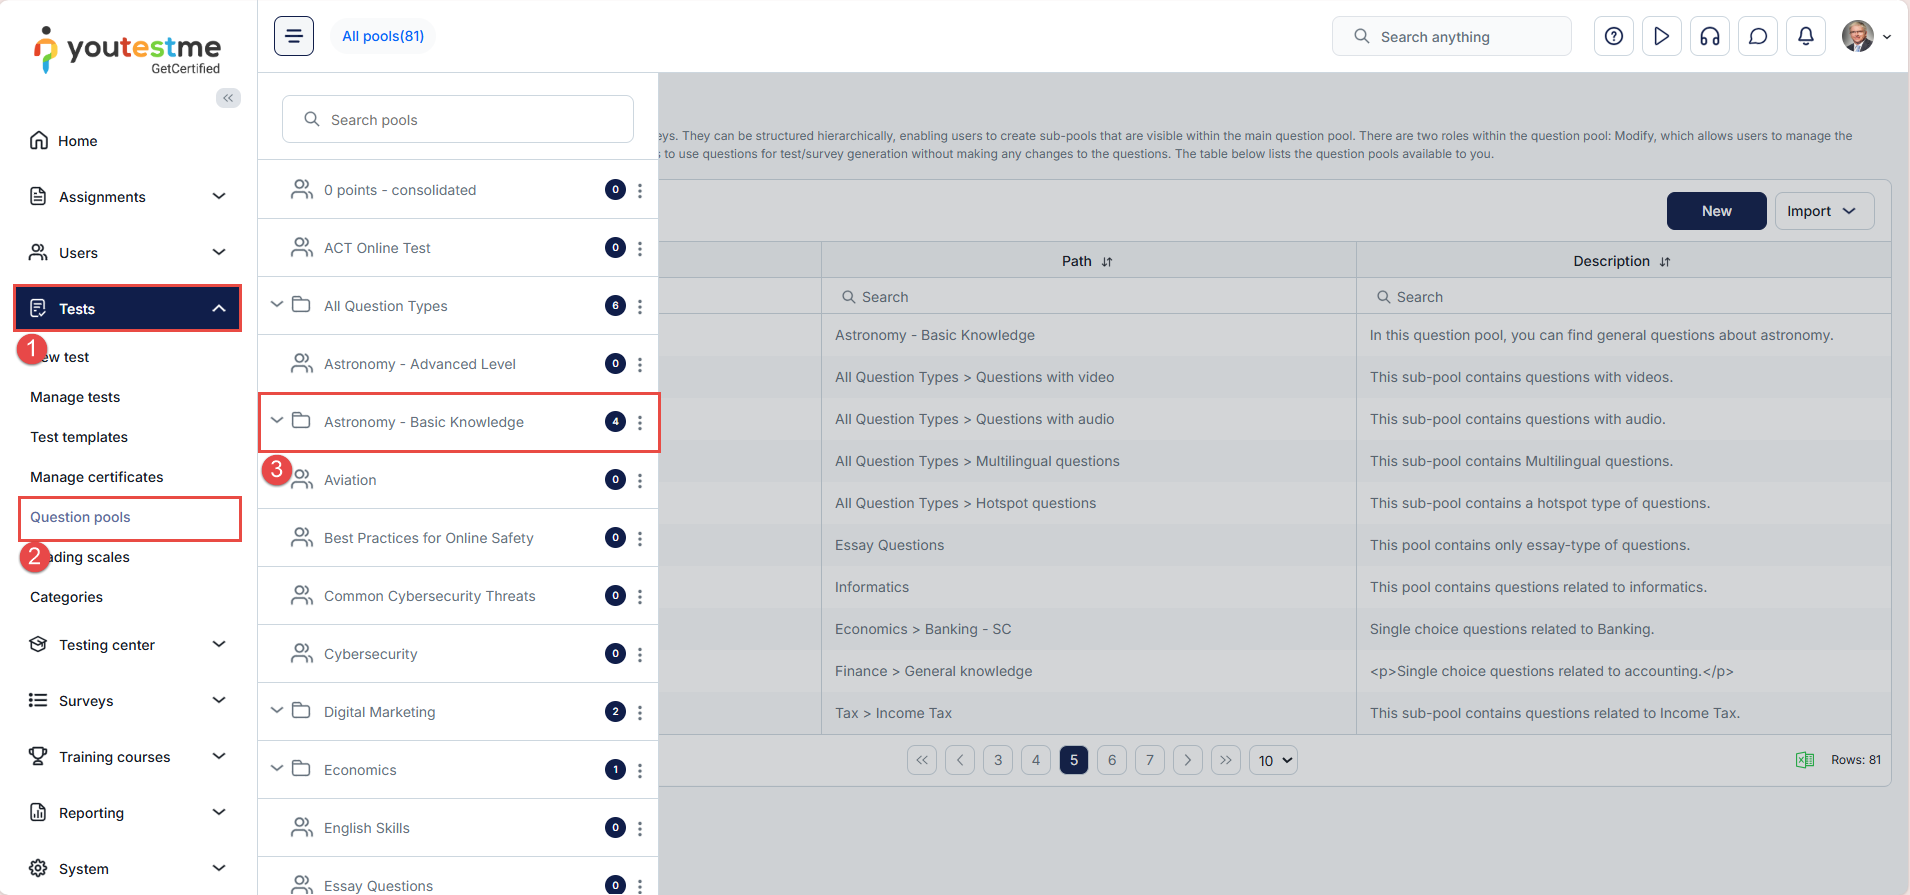The height and width of the screenshot is (895, 1910).
Task: Open the rows per page dropdown
Action: [1273, 761]
